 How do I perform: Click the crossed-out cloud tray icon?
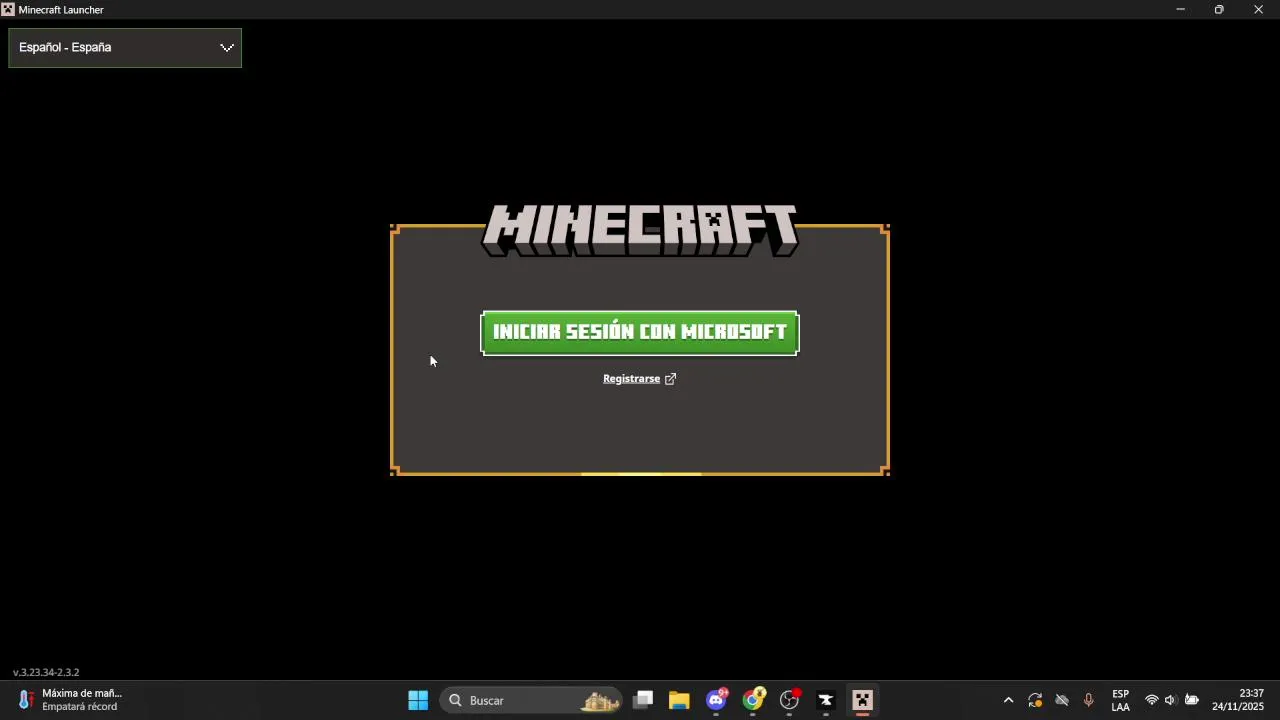coord(1062,700)
